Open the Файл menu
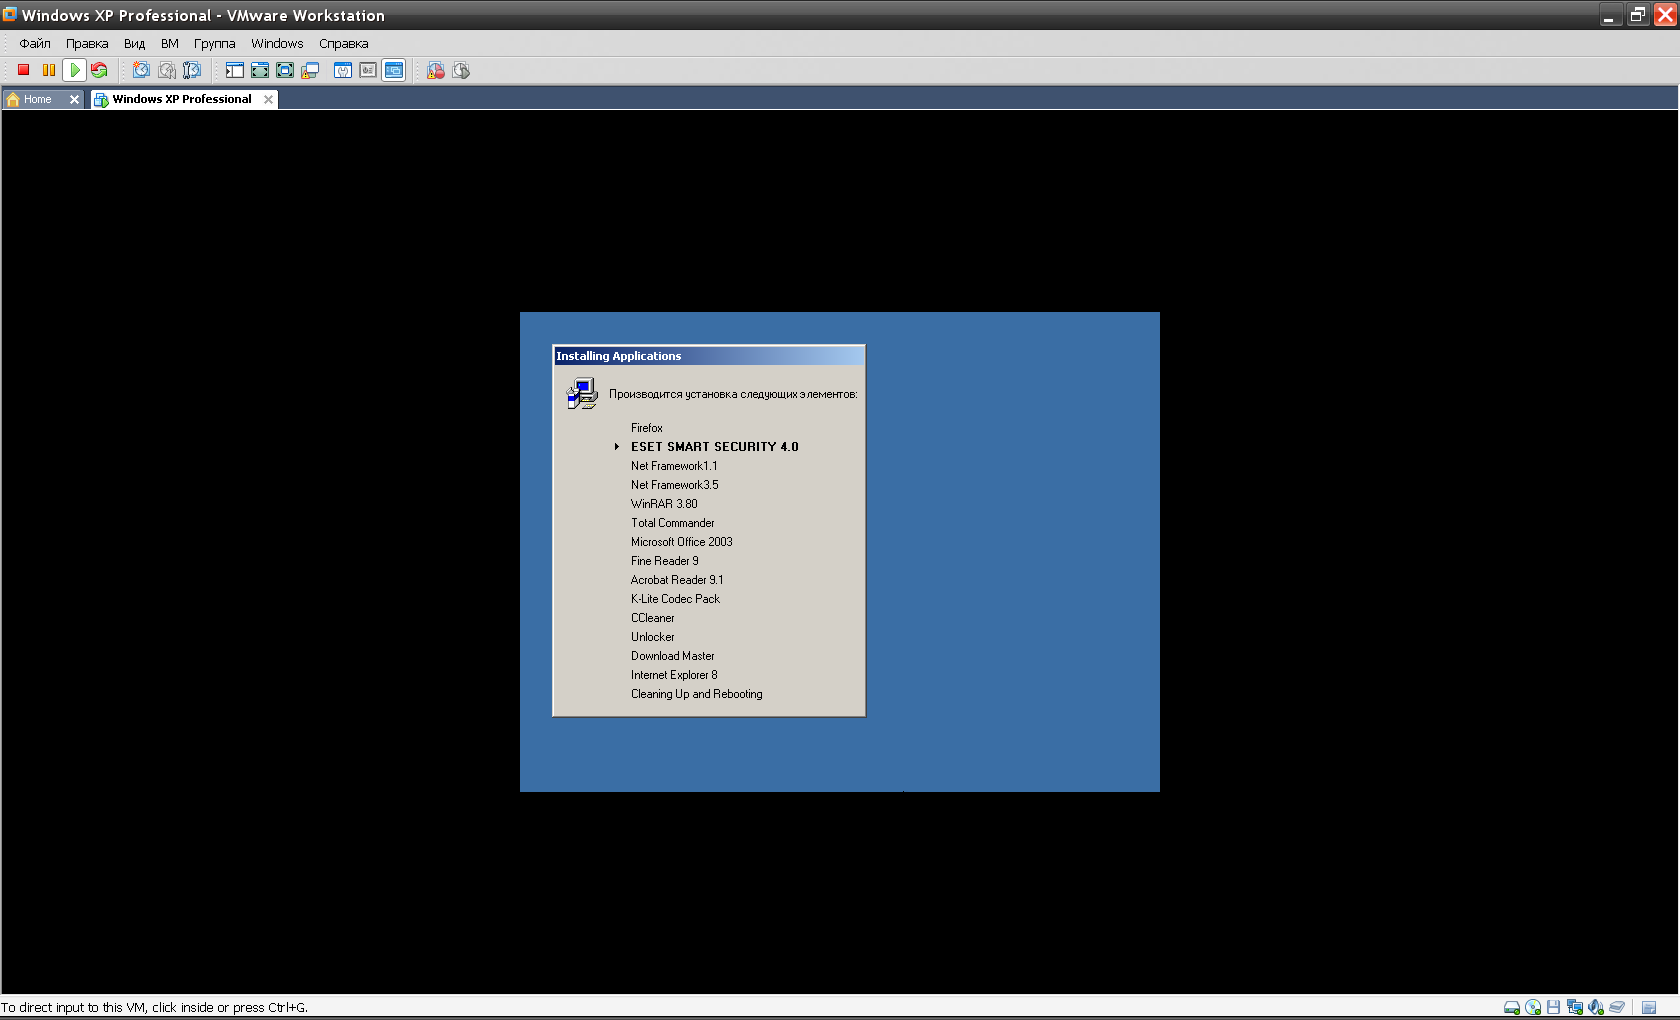This screenshot has height=1020, width=1680. [x=35, y=43]
